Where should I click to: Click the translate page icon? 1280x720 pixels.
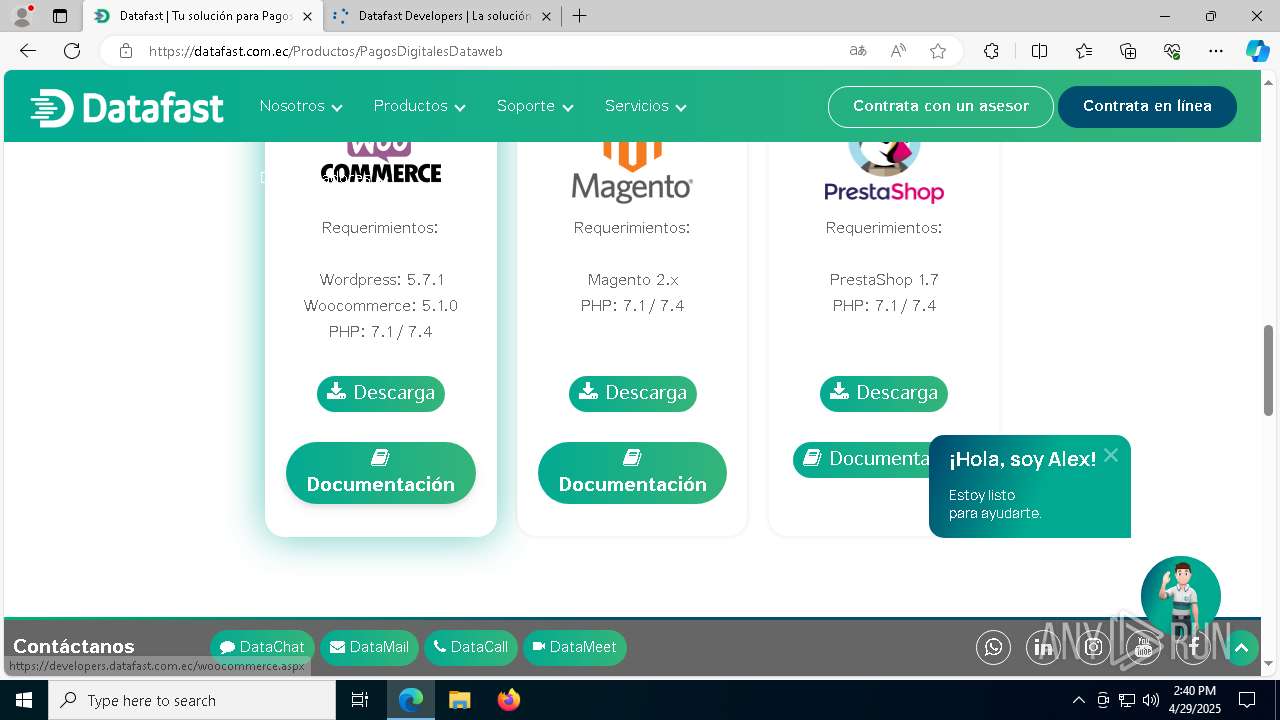tap(857, 51)
